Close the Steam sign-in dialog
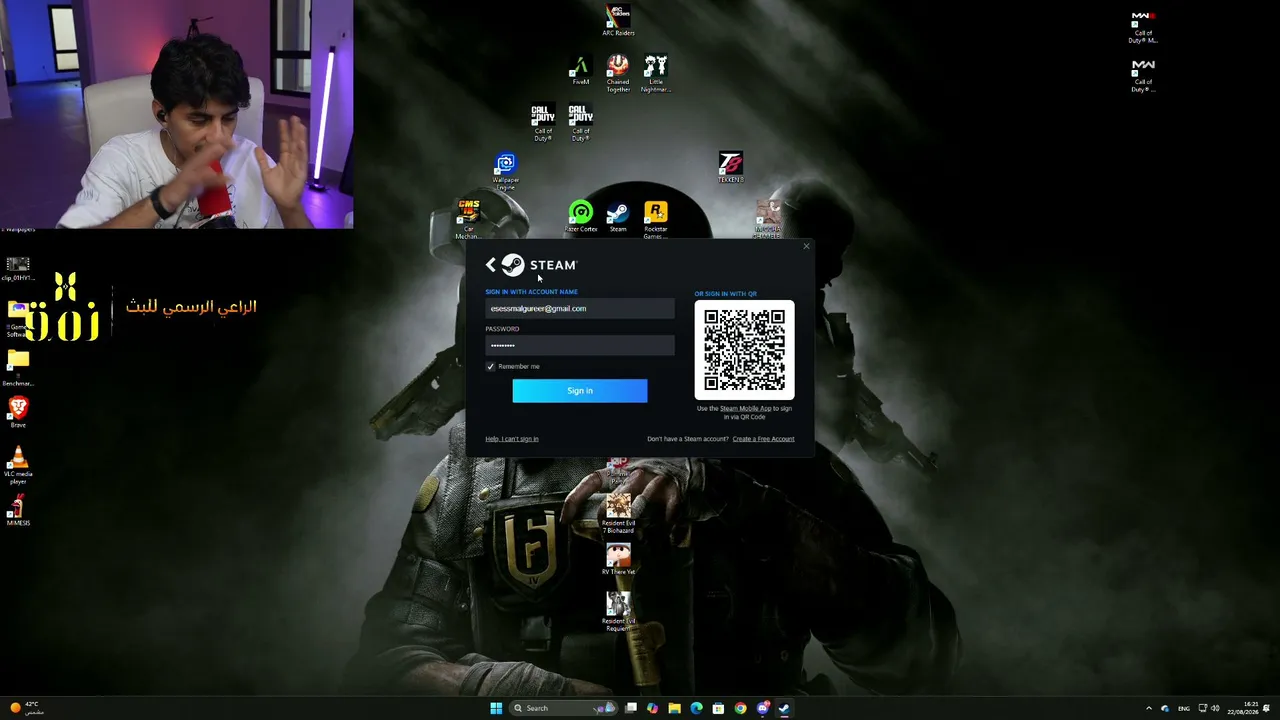 (806, 247)
